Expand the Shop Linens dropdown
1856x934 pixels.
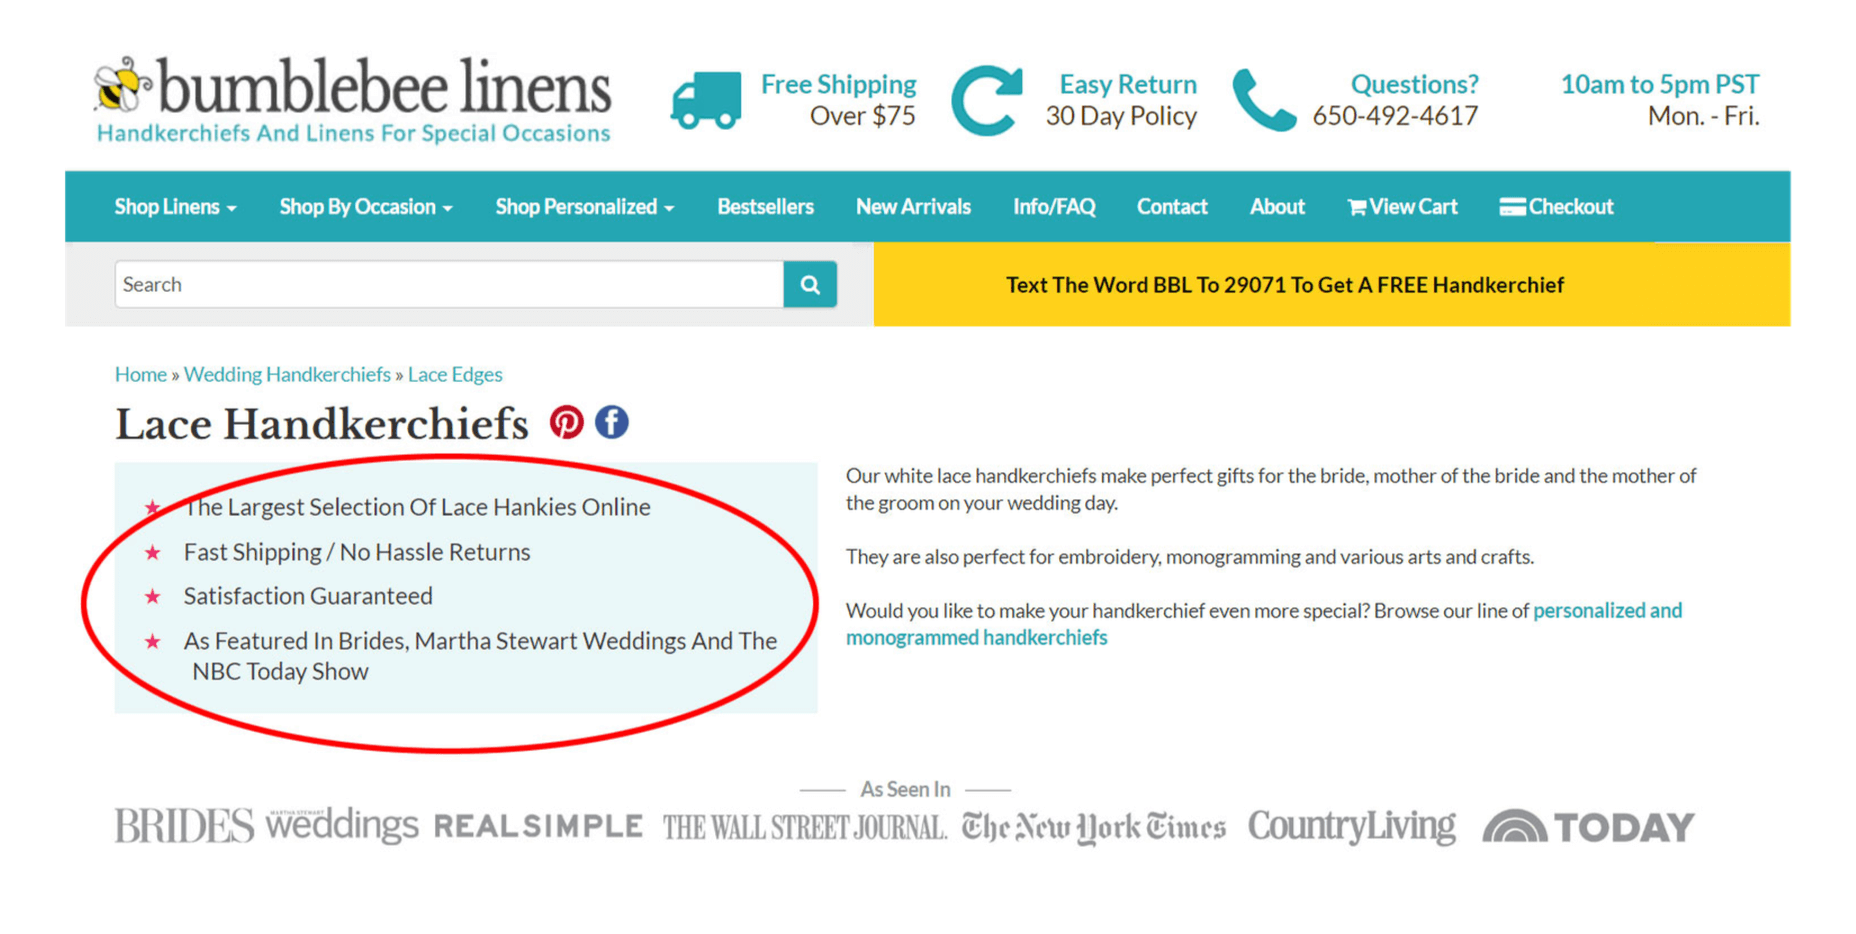[x=175, y=207]
